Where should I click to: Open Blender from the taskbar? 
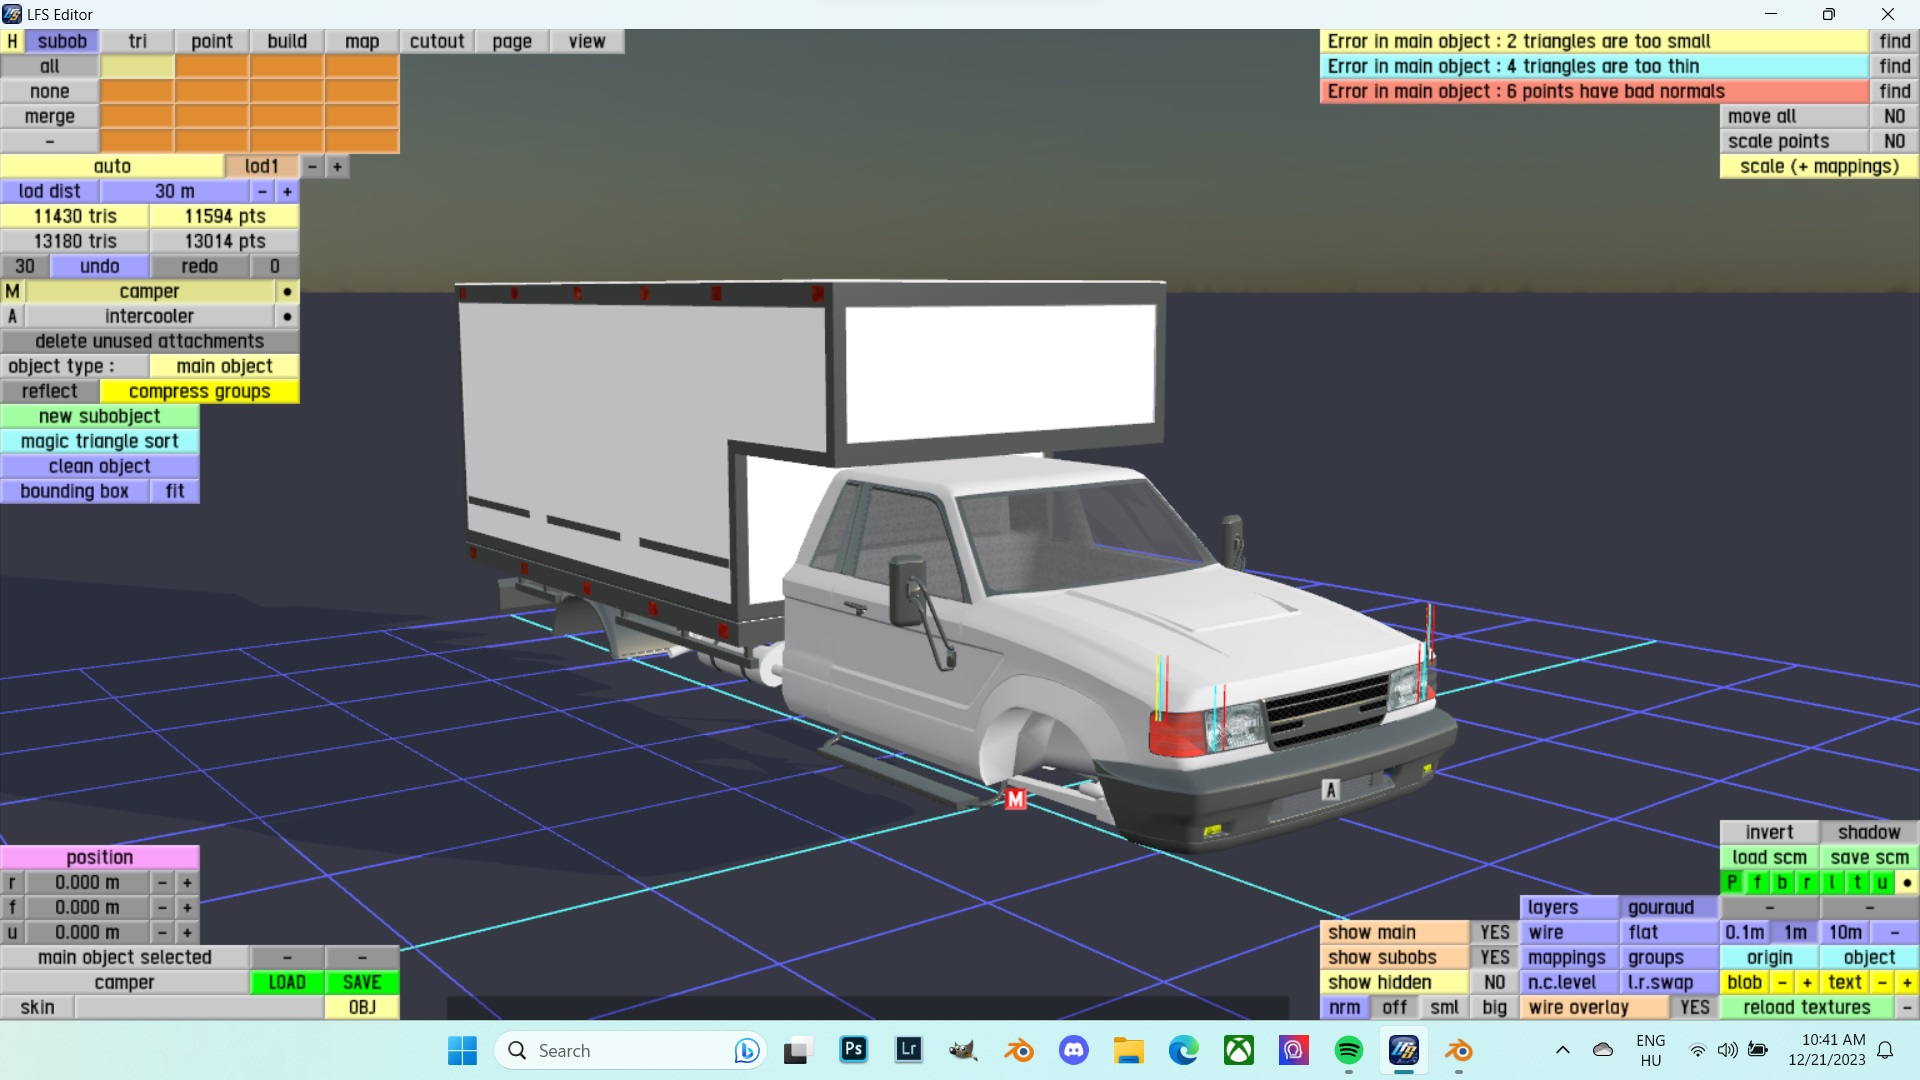click(1019, 1050)
